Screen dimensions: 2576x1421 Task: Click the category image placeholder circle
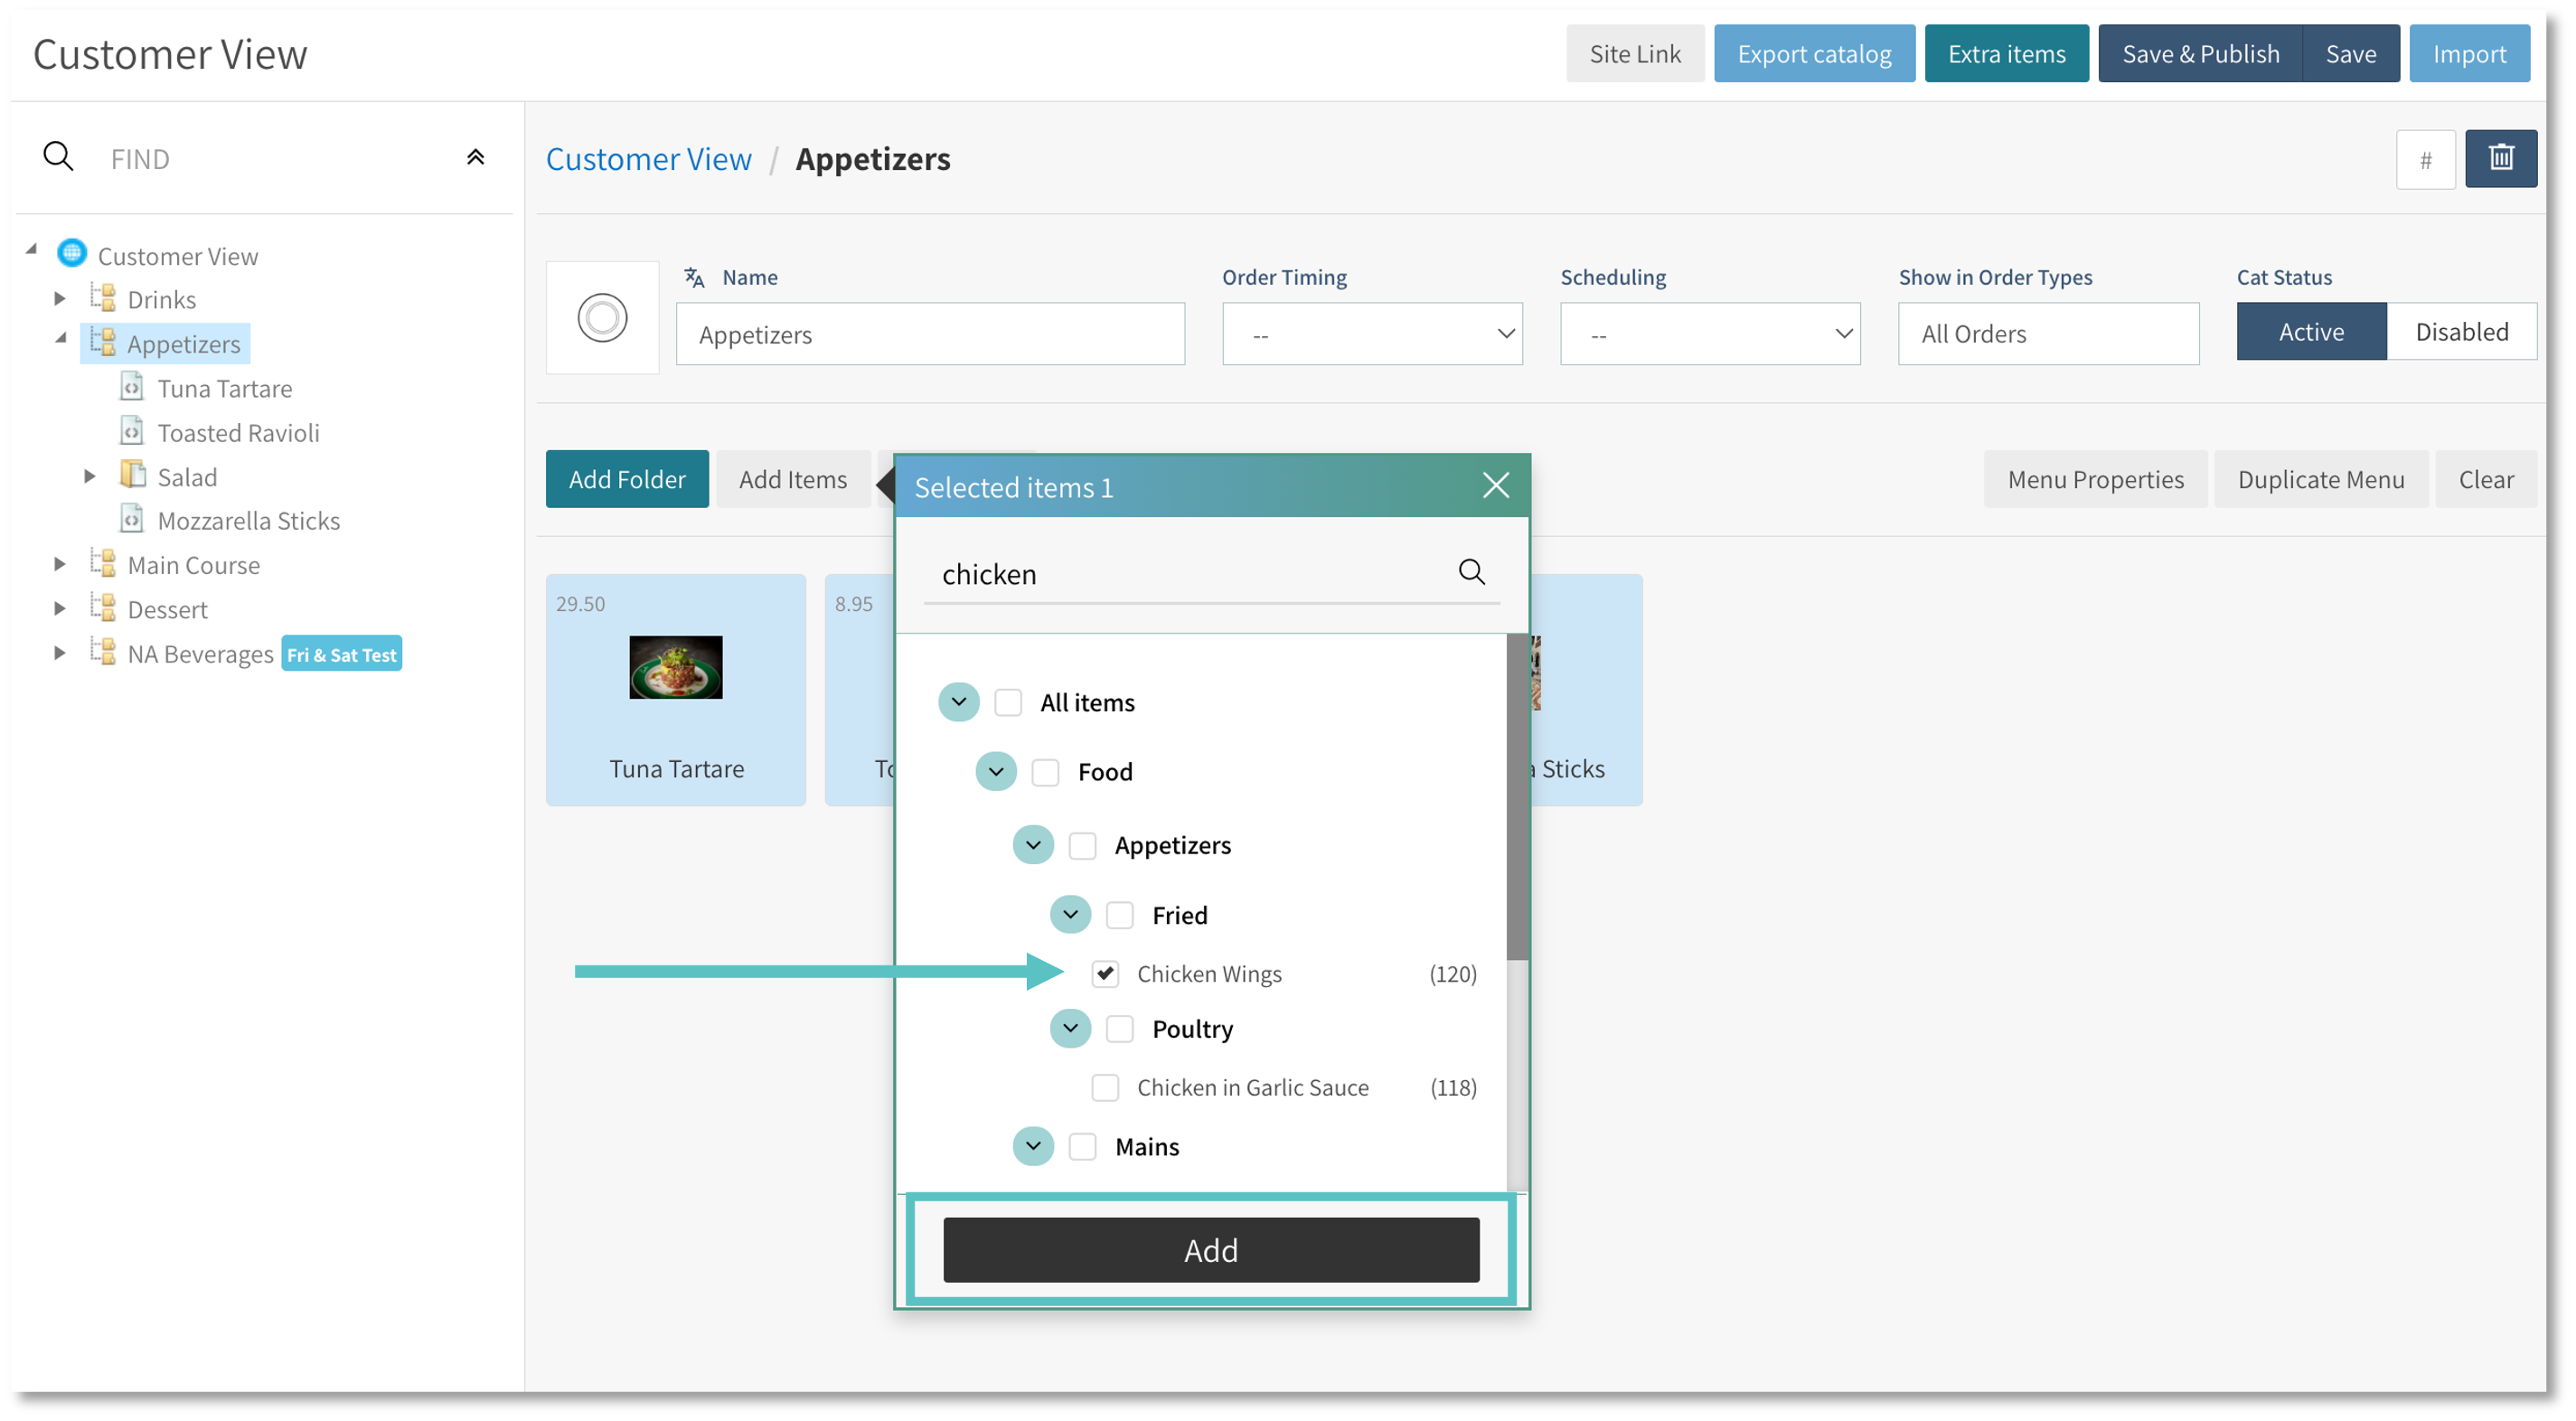pos(602,318)
